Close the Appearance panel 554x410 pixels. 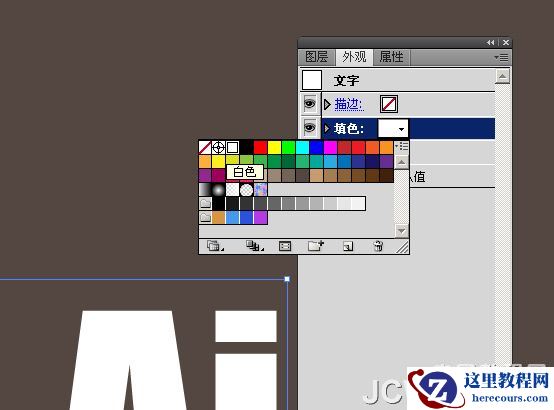click(506, 42)
